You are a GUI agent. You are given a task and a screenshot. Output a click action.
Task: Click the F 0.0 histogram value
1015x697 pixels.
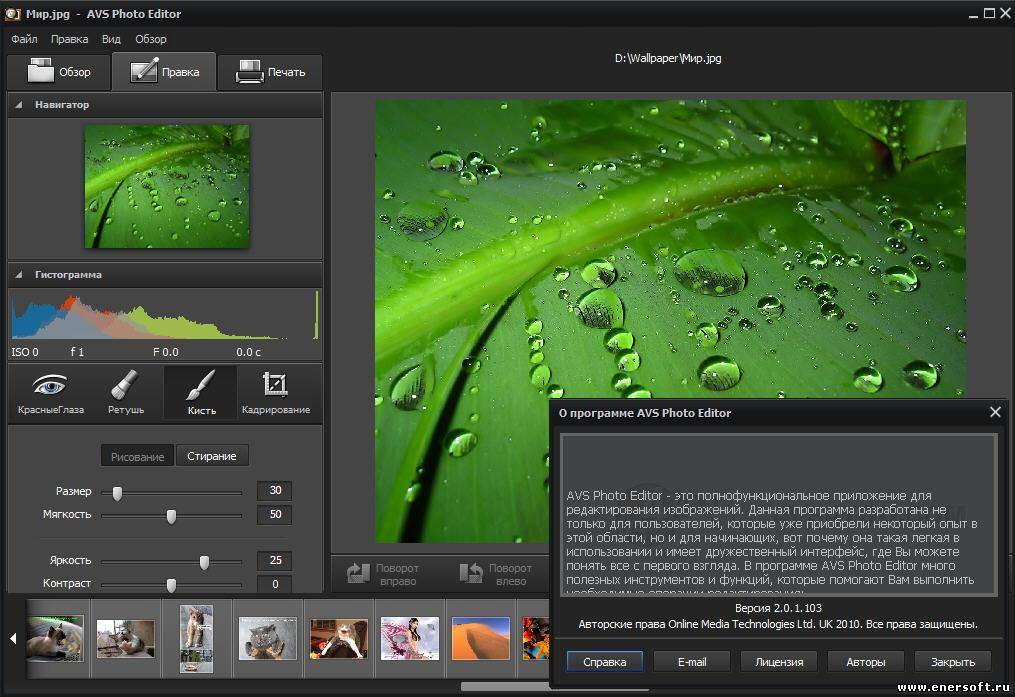point(166,352)
